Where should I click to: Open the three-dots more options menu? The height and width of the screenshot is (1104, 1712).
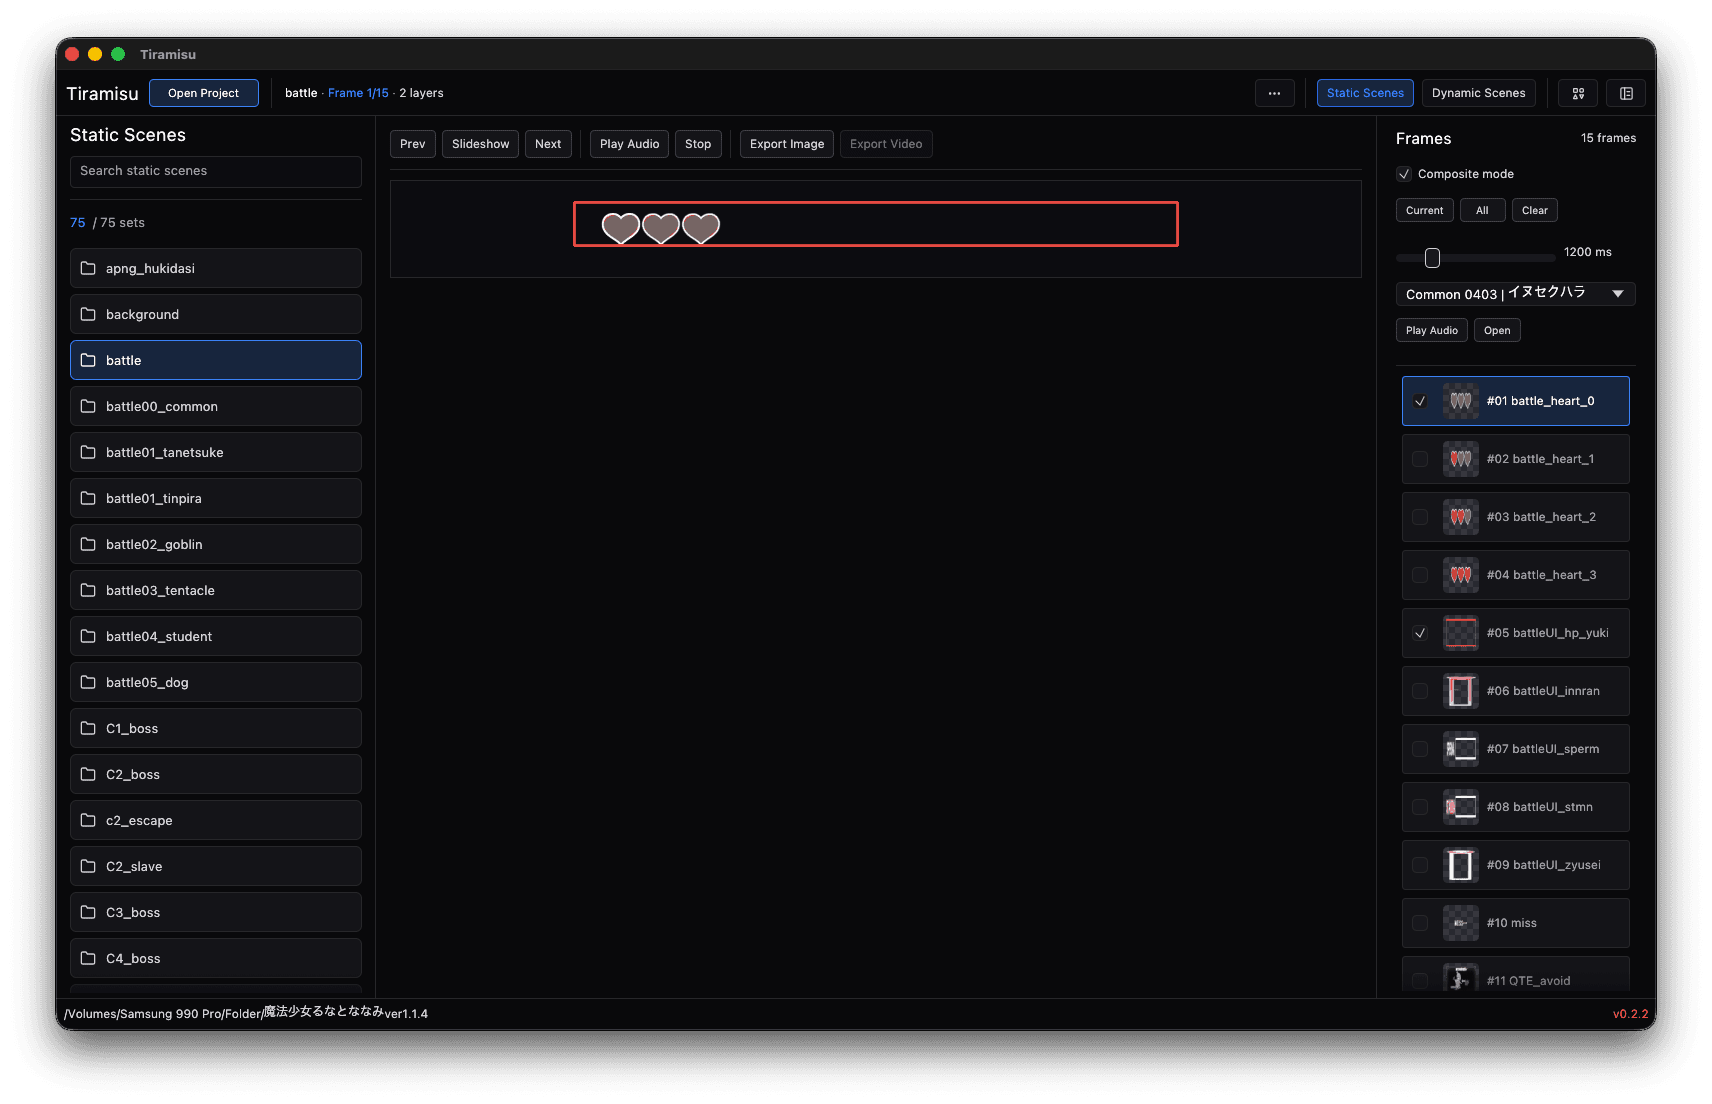(x=1274, y=93)
